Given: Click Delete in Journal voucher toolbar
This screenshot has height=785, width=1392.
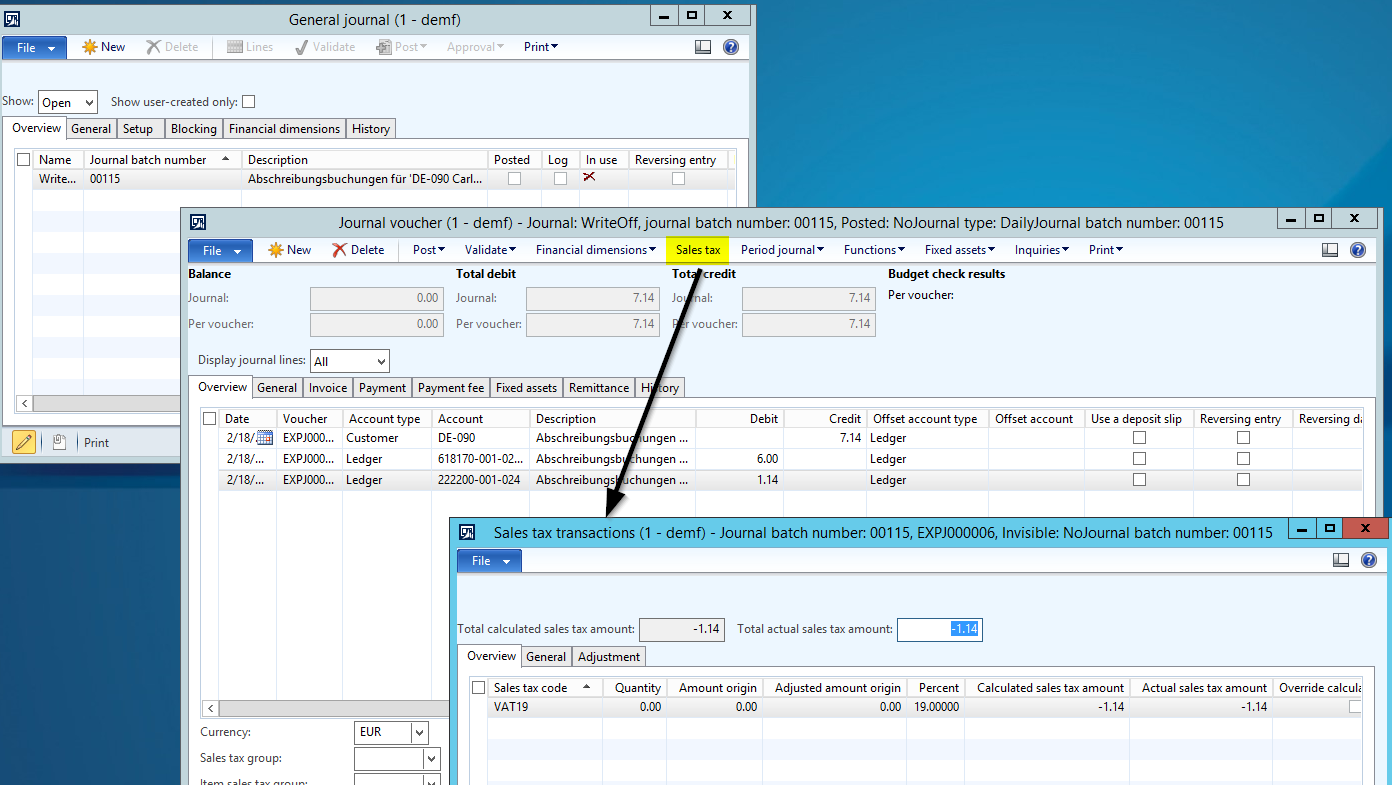Looking at the screenshot, I should (358, 250).
